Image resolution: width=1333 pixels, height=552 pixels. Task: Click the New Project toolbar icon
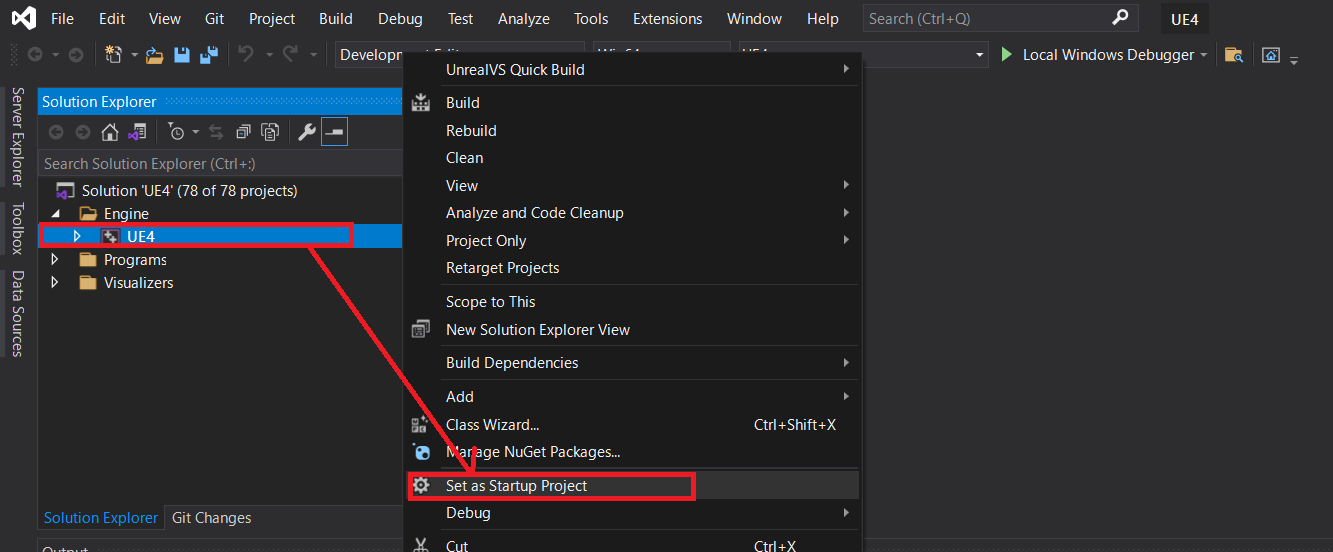pos(114,55)
